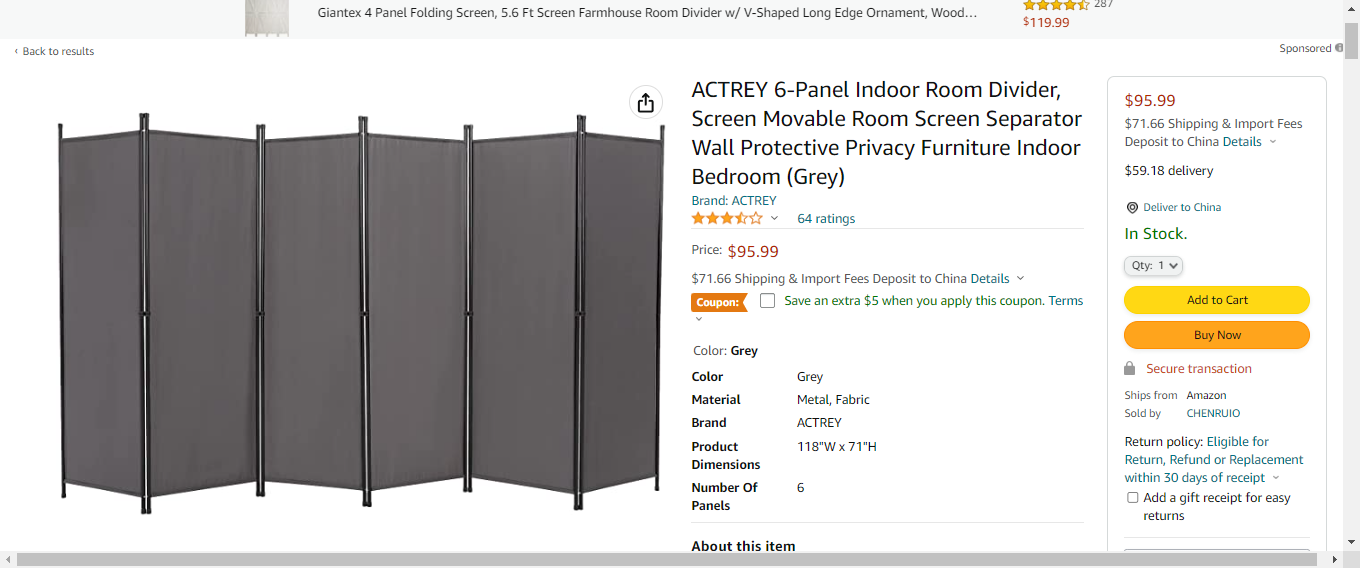Open the Qty quantity dropdown
The height and width of the screenshot is (568, 1360).
pyautogui.click(x=1154, y=266)
